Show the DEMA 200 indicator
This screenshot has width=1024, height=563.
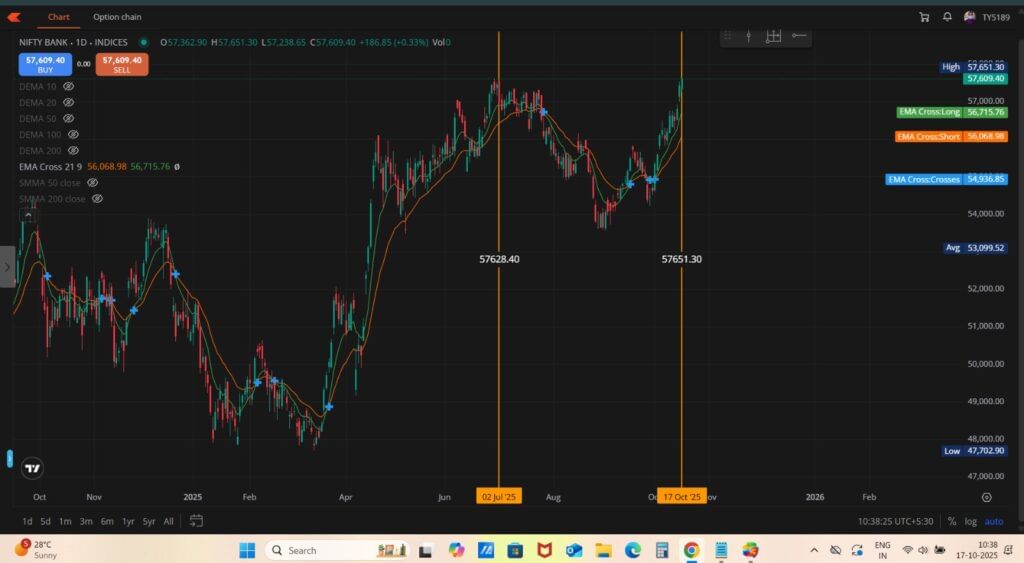pos(73,151)
